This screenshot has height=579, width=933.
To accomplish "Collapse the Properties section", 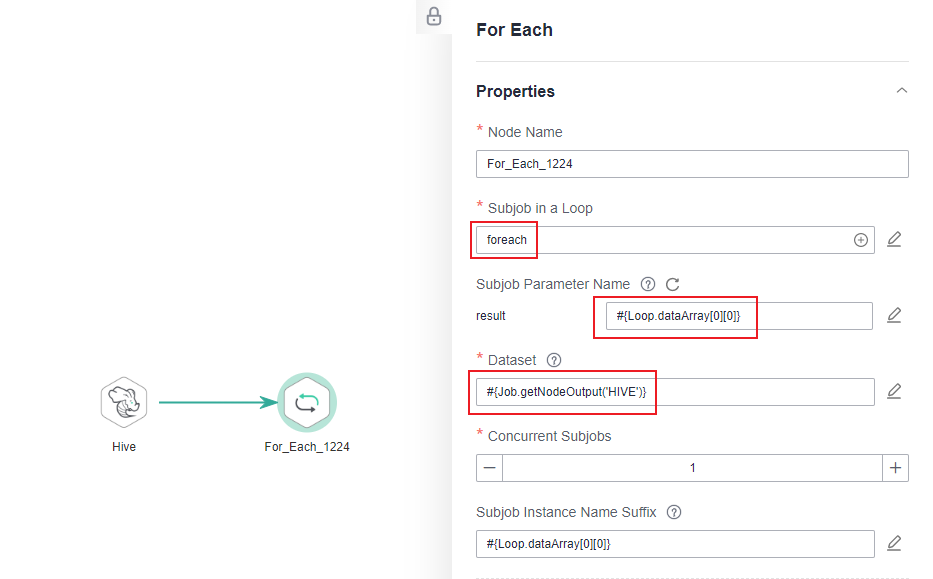I will click(902, 91).
